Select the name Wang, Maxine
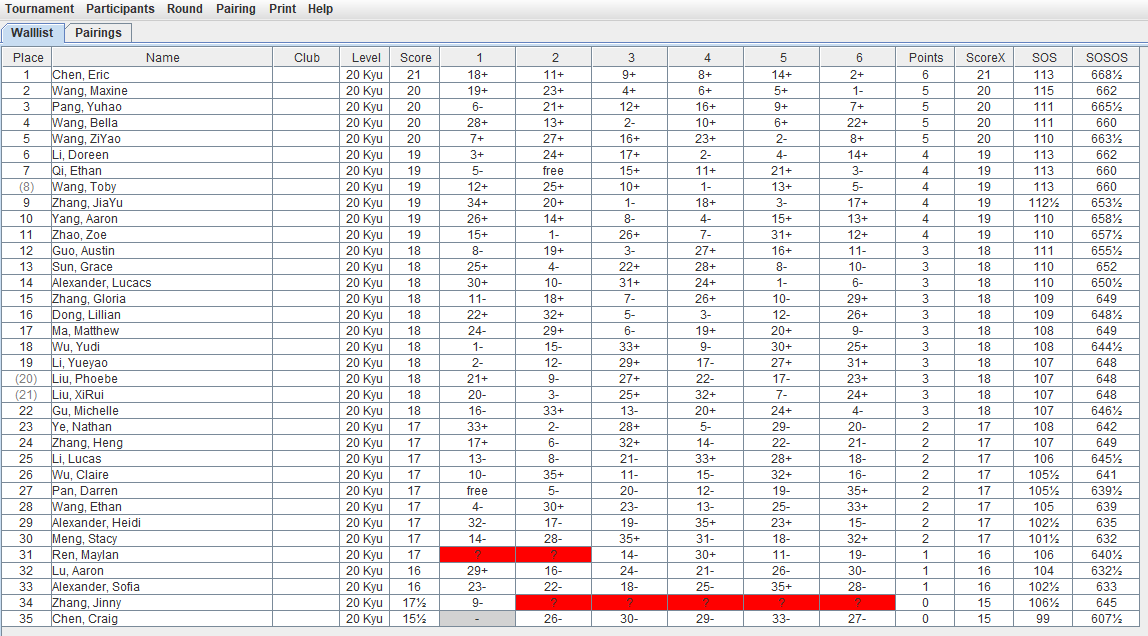The image size is (1148, 636). [x=89, y=91]
